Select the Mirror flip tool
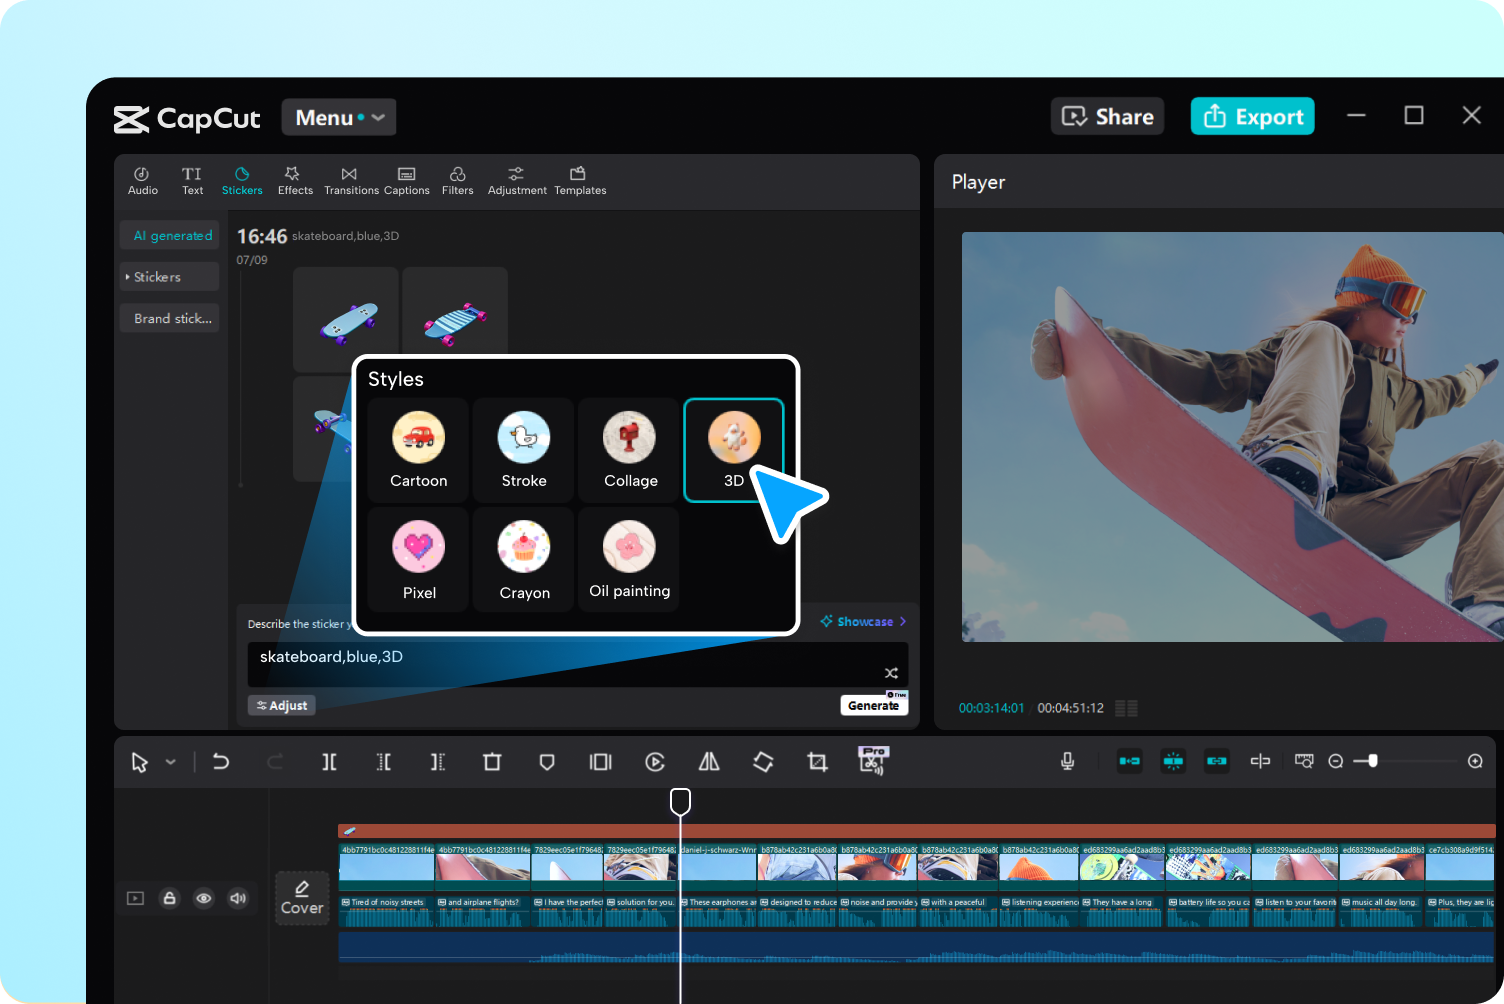Screen dimensions: 1504x1004 (x=709, y=762)
